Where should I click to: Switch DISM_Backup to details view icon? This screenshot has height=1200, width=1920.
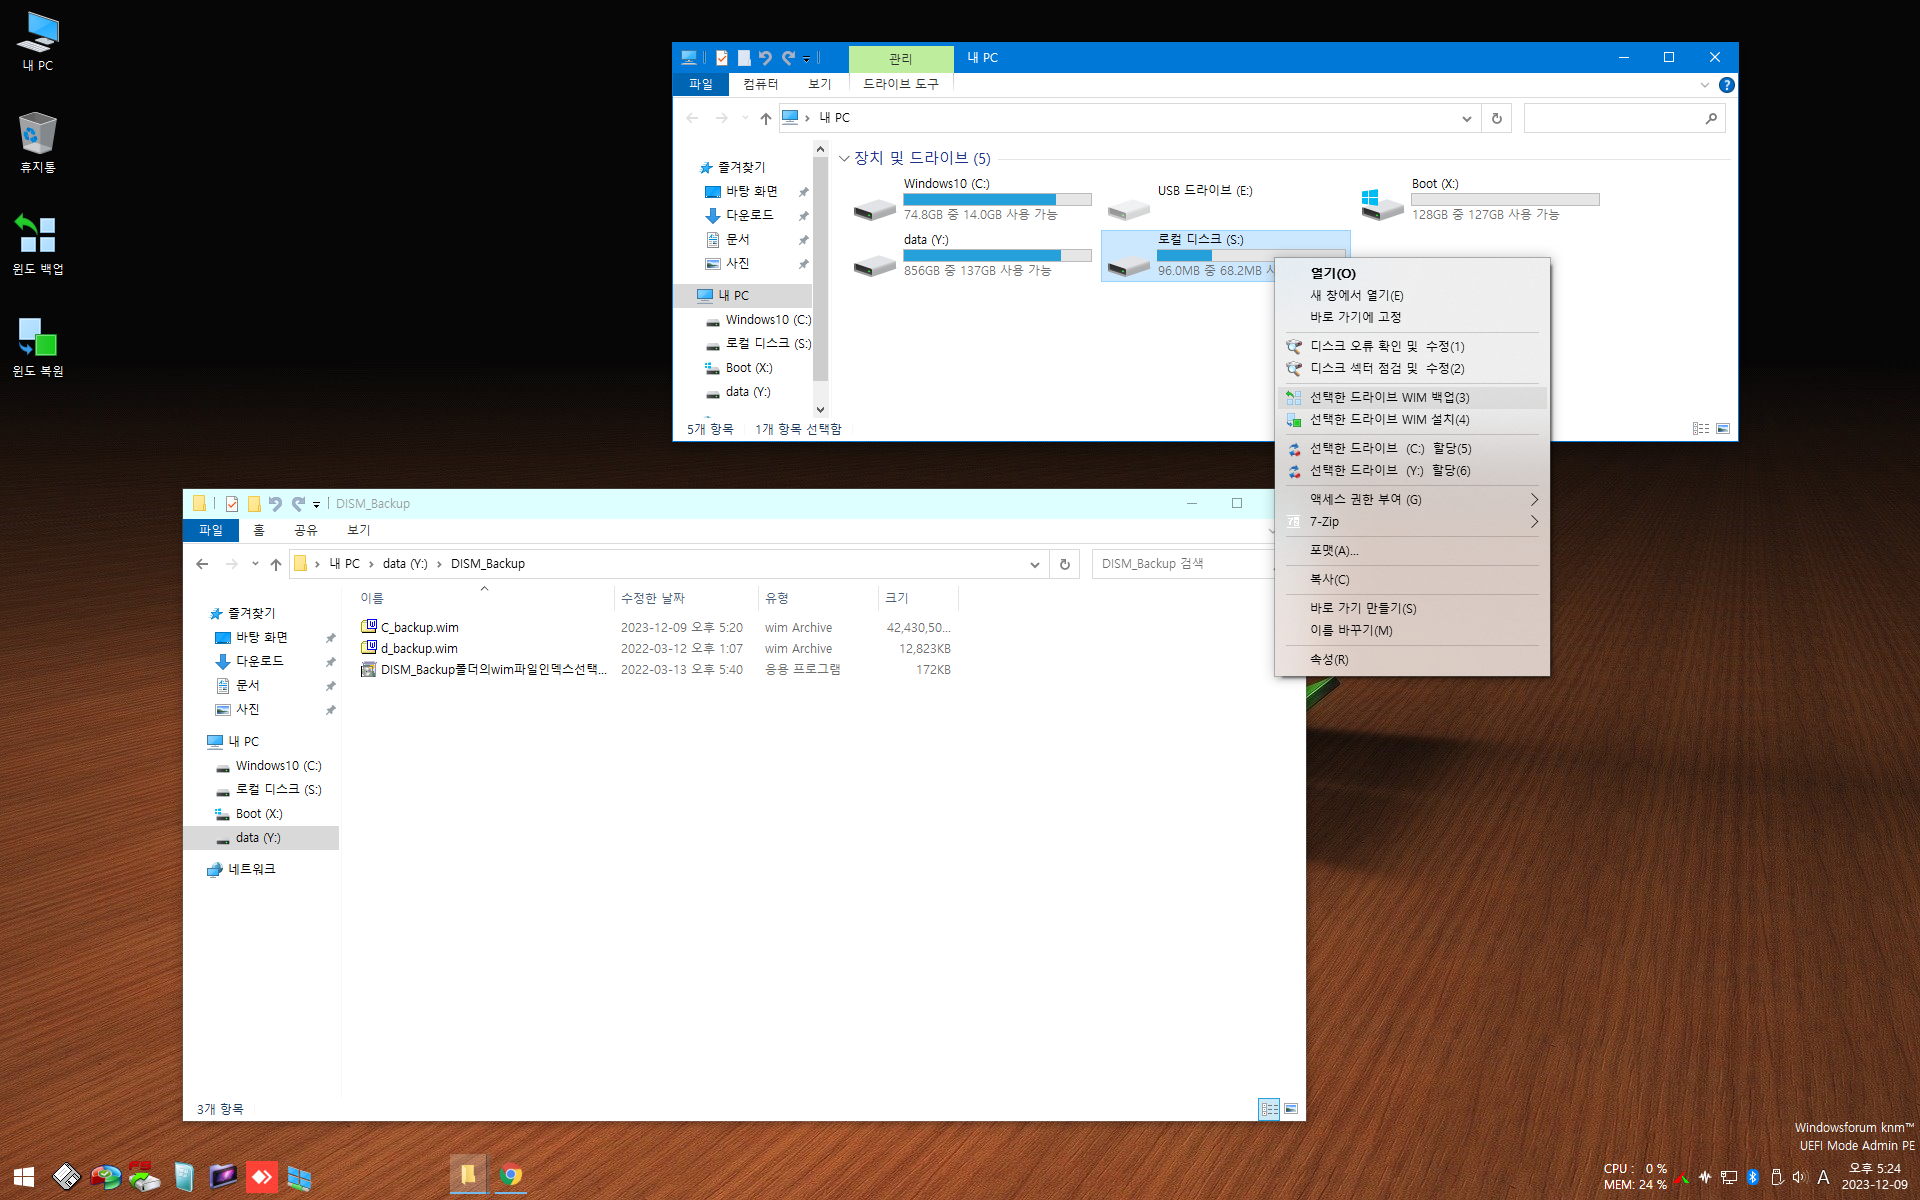[x=1269, y=1109]
